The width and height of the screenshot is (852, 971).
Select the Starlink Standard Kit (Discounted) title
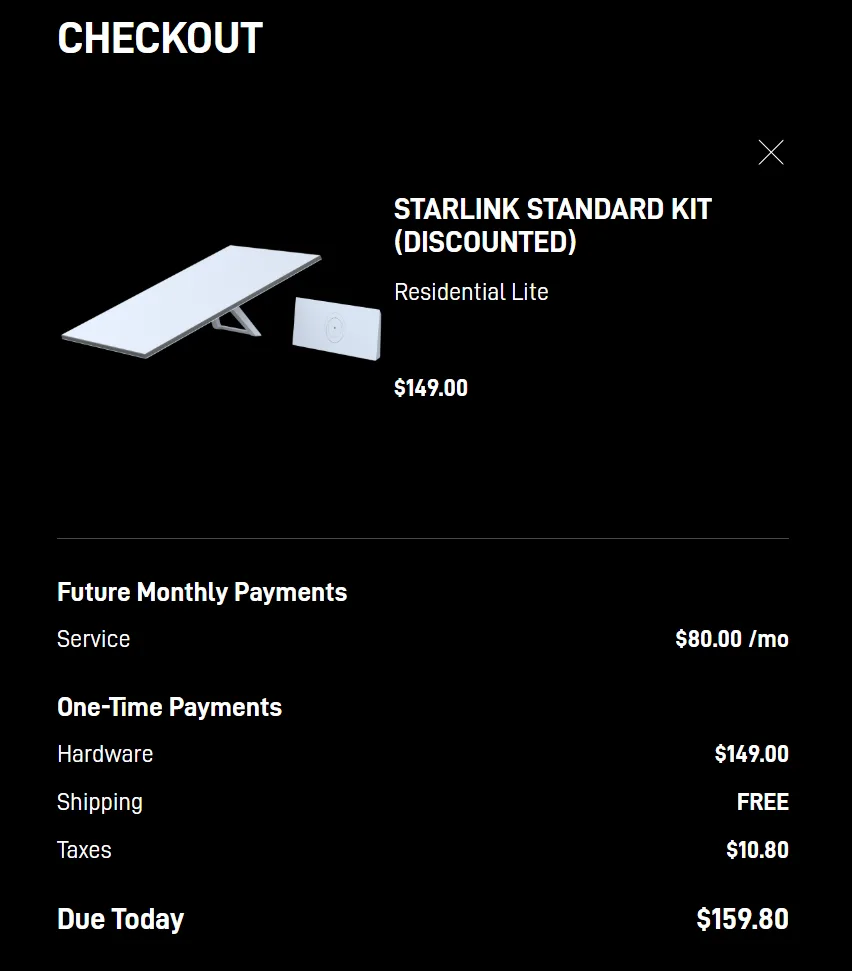[x=552, y=225]
